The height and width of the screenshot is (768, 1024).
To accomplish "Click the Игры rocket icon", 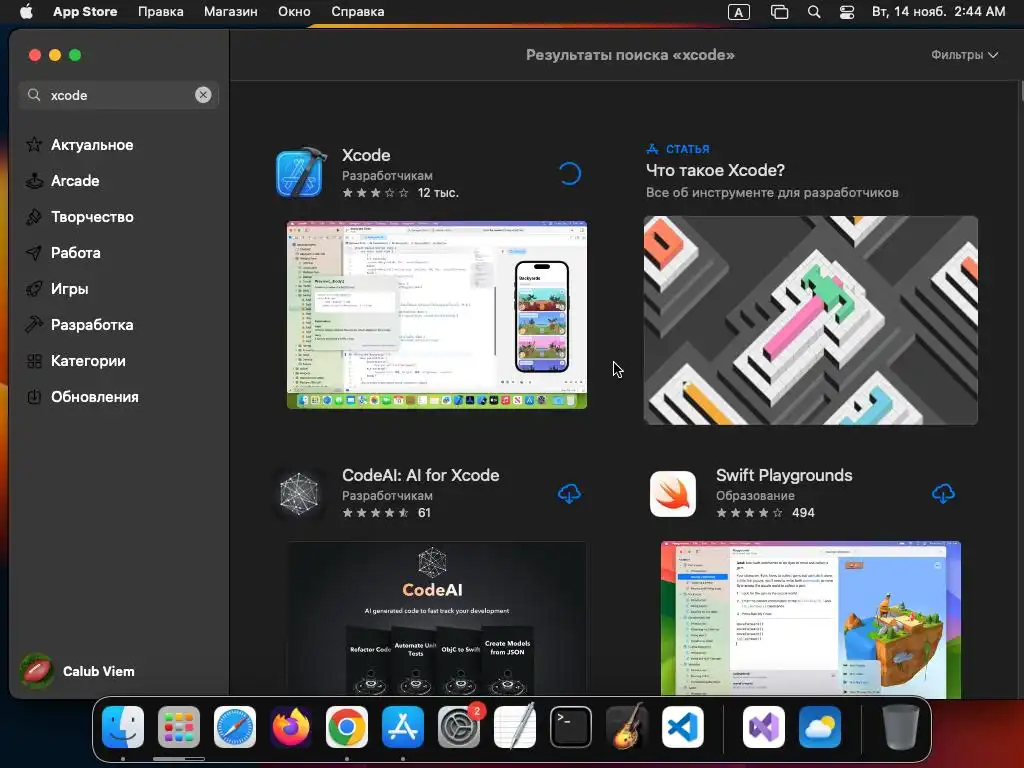I will (x=34, y=289).
